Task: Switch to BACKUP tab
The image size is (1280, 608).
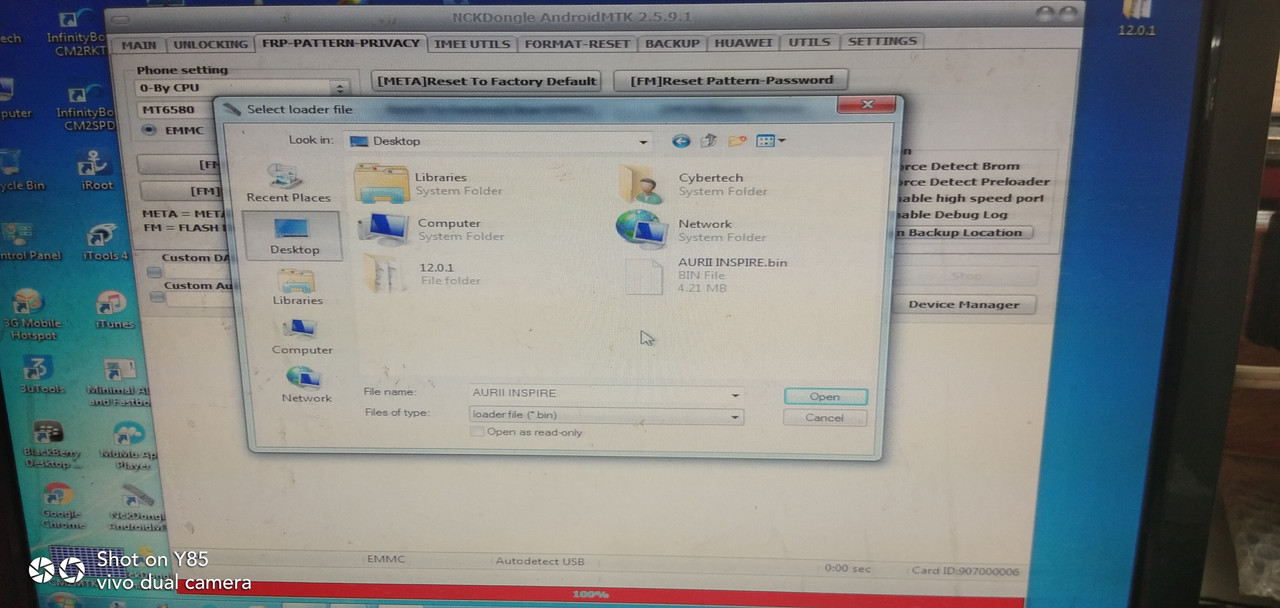Action: pyautogui.click(x=672, y=43)
